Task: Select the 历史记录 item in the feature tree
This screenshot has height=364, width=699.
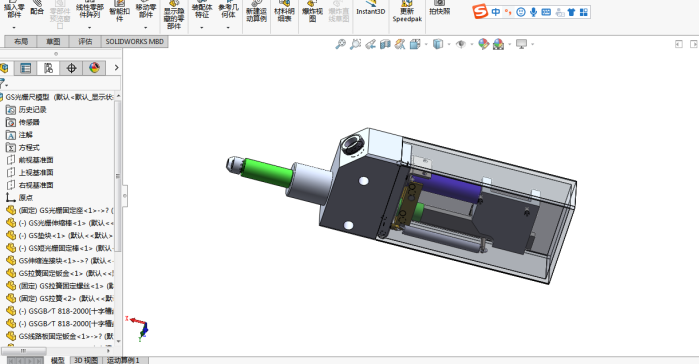Action: tap(32, 110)
